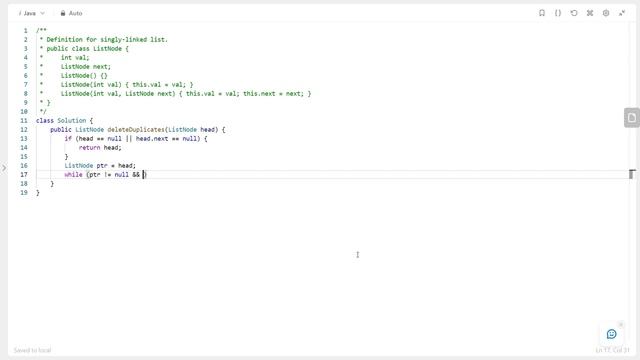Viewport: 640px width, 360px height.
Task: Format code with the braces icon
Action: click(x=558, y=13)
